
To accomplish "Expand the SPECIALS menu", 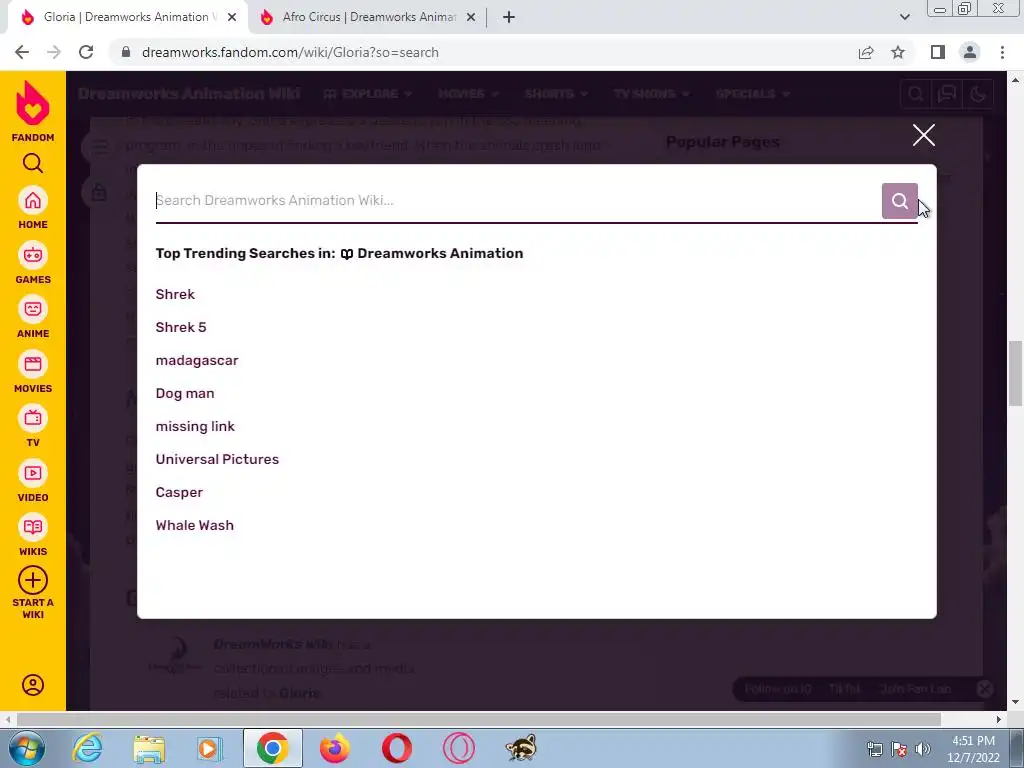I will [752, 93].
